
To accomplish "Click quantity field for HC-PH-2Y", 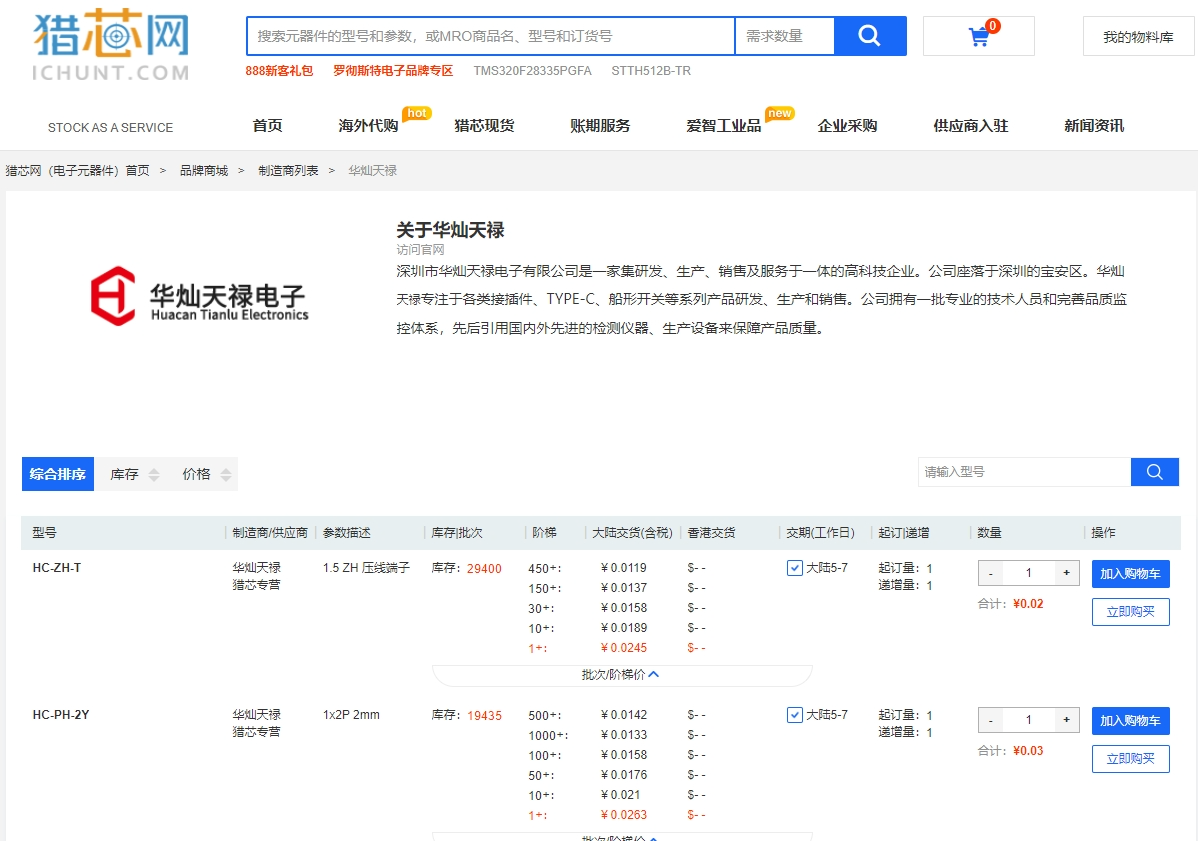I will click(x=1028, y=720).
